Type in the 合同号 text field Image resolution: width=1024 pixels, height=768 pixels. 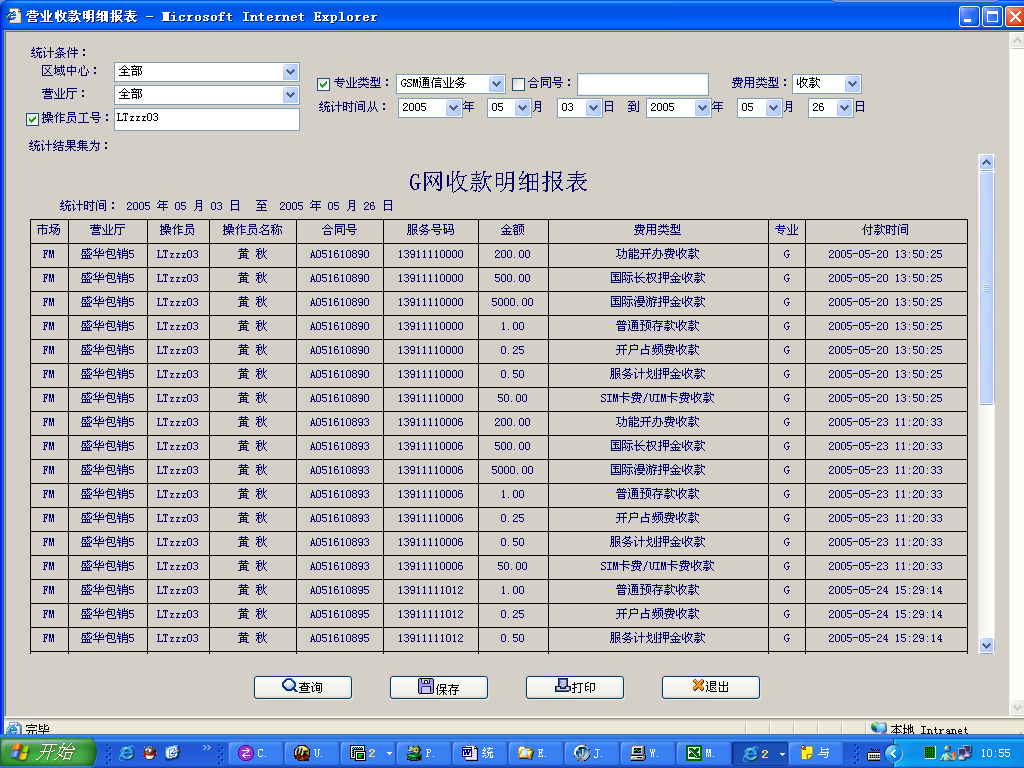tap(642, 84)
